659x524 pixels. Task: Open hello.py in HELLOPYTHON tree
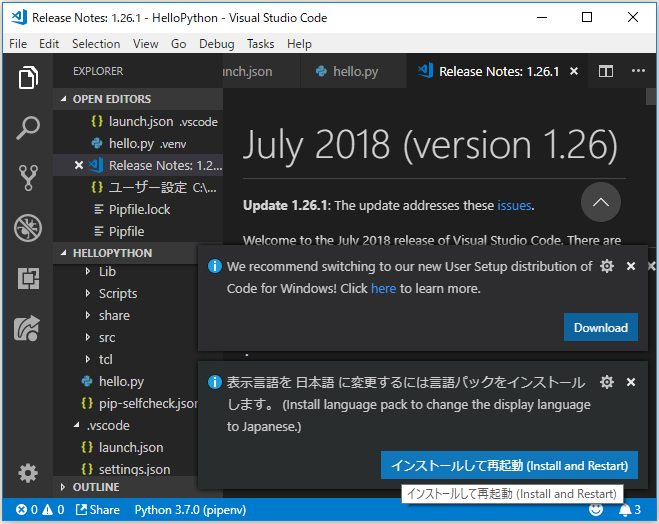pyautogui.click(x=126, y=381)
